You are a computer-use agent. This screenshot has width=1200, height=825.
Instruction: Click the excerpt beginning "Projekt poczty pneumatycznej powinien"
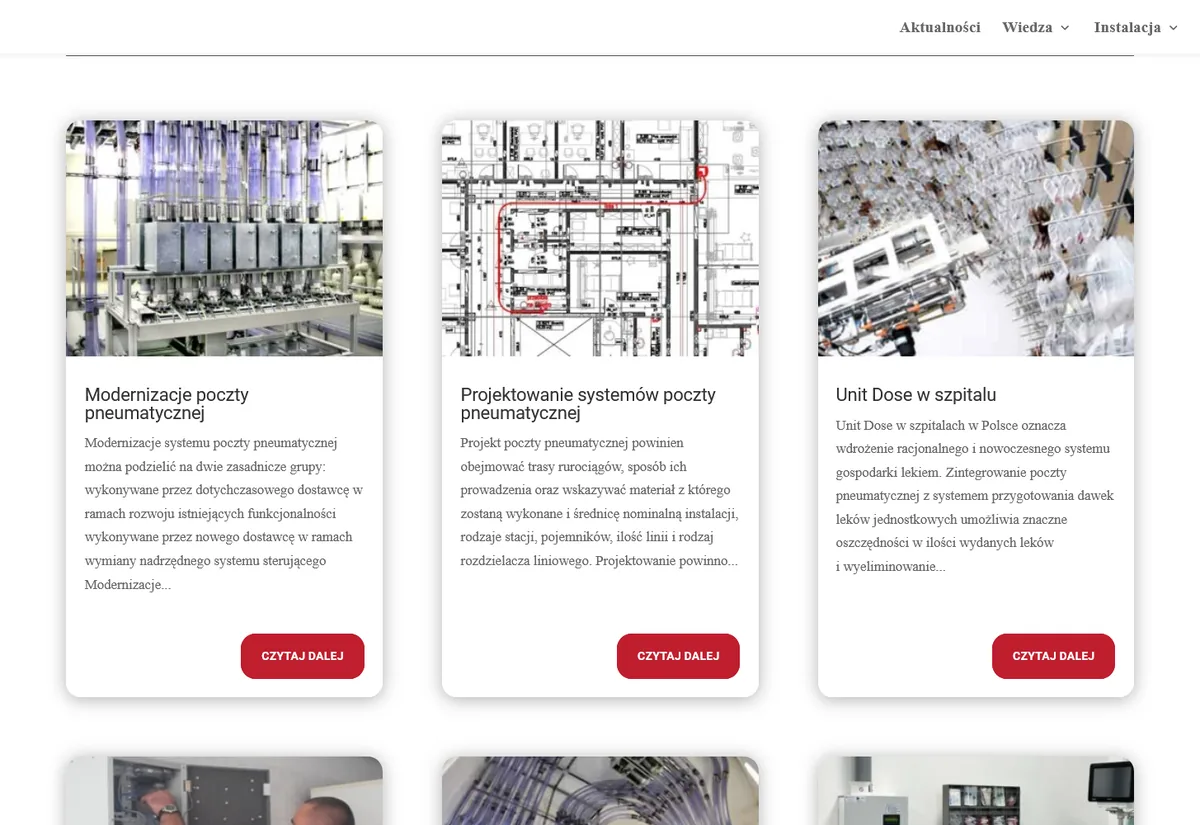600,502
